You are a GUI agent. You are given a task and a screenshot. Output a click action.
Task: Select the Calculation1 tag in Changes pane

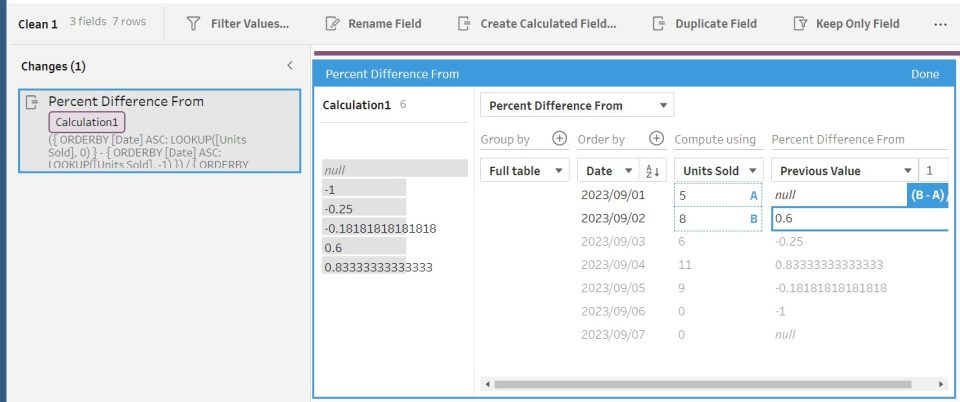(87, 122)
